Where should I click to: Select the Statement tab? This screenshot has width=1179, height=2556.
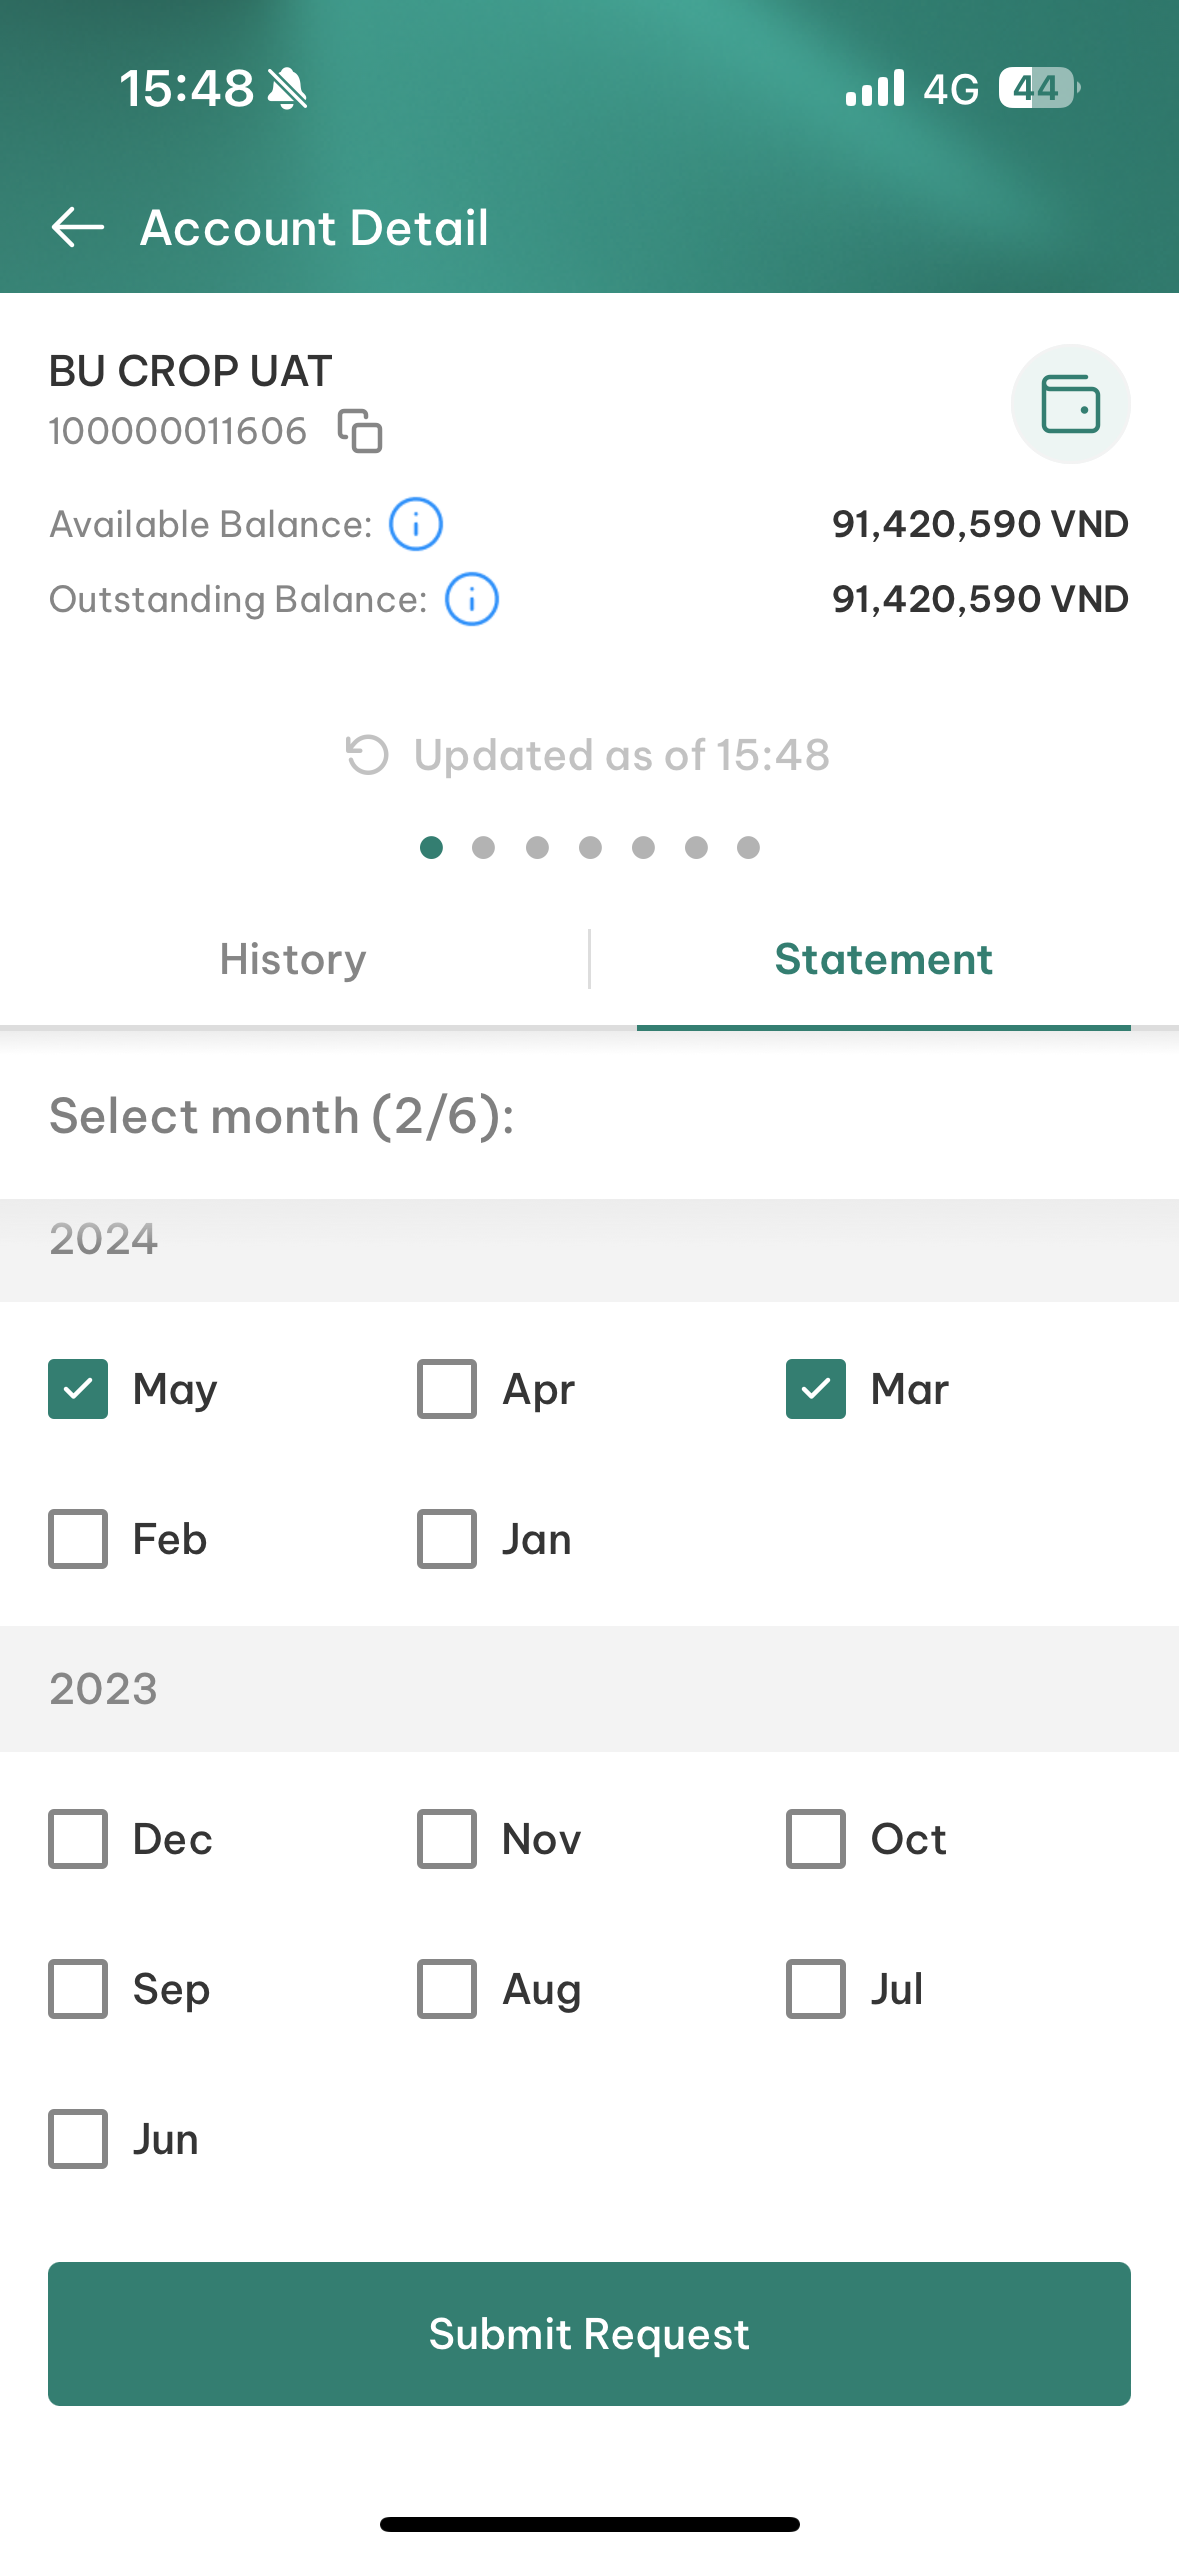pos(884,960)
